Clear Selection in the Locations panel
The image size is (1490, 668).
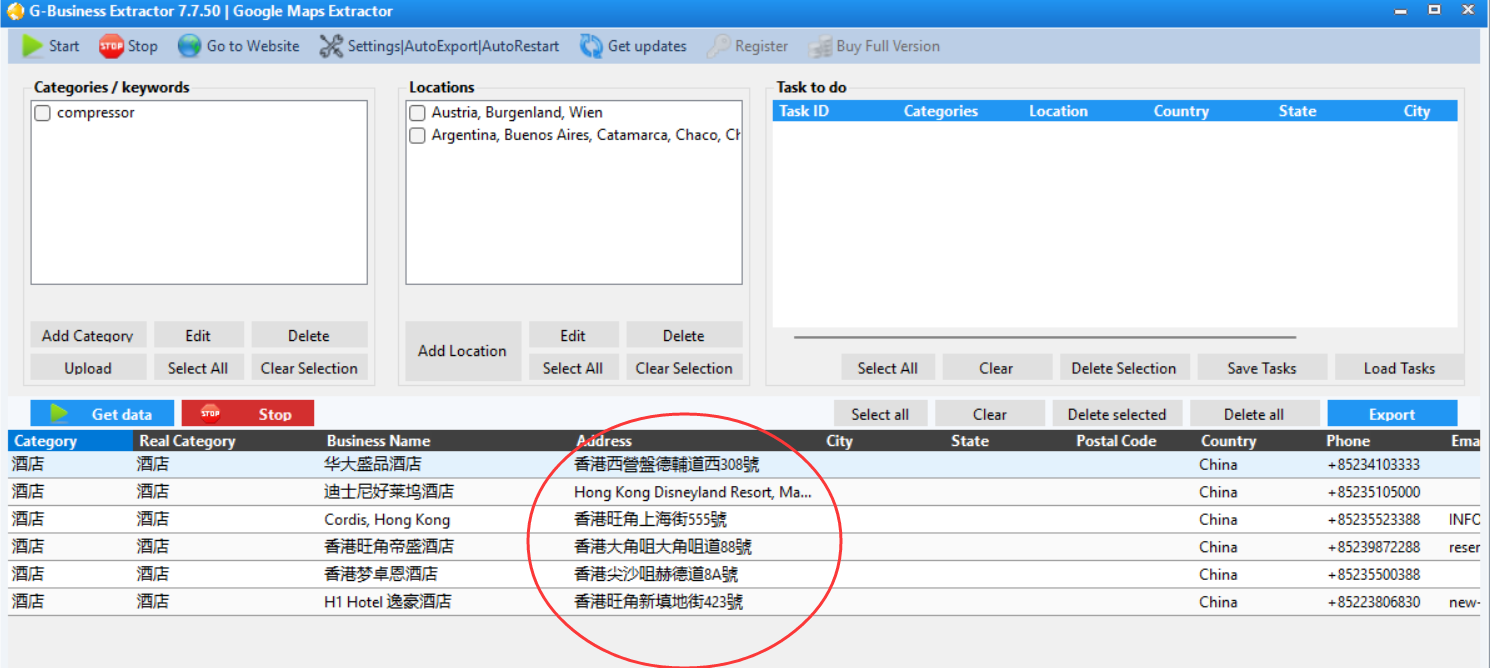point(684,367)
